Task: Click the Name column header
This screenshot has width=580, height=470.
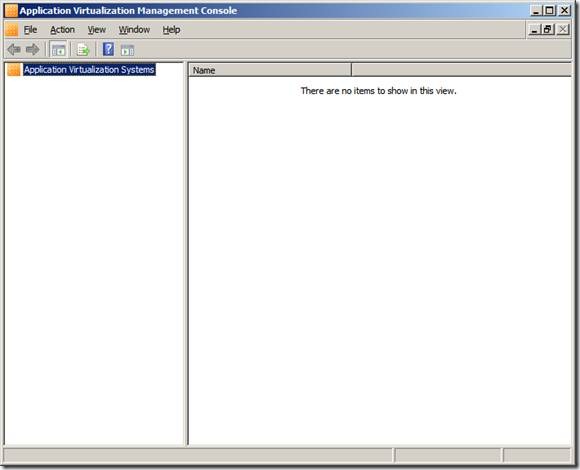Action: [x=270, y=70]
